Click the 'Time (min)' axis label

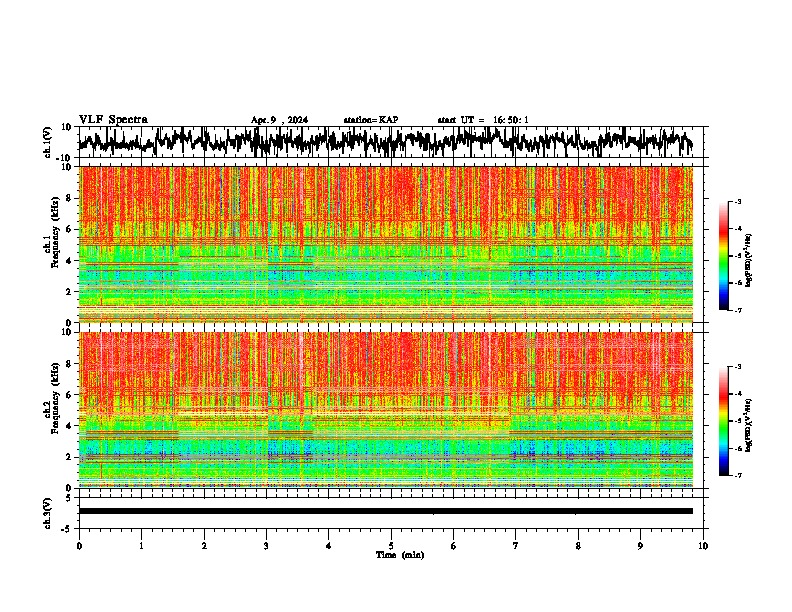(400, 555)
